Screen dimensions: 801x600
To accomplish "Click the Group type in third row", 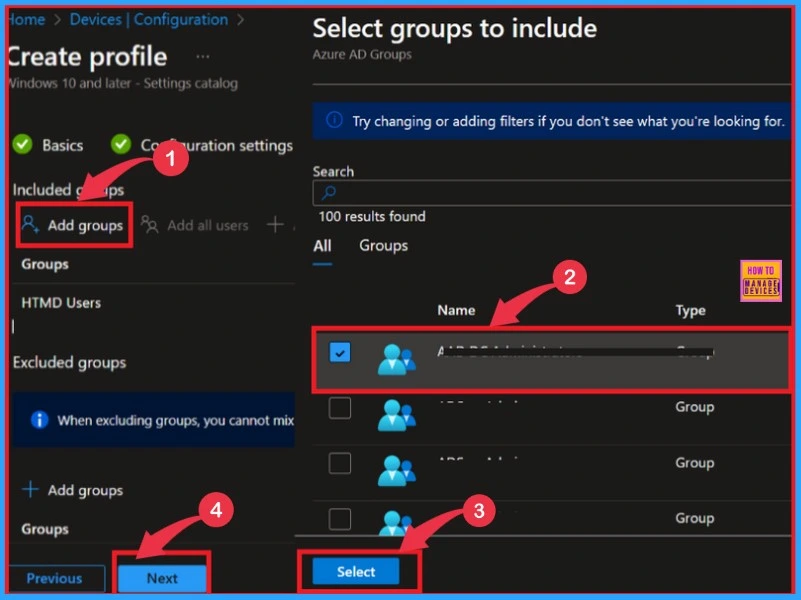I will click(695, 463).
